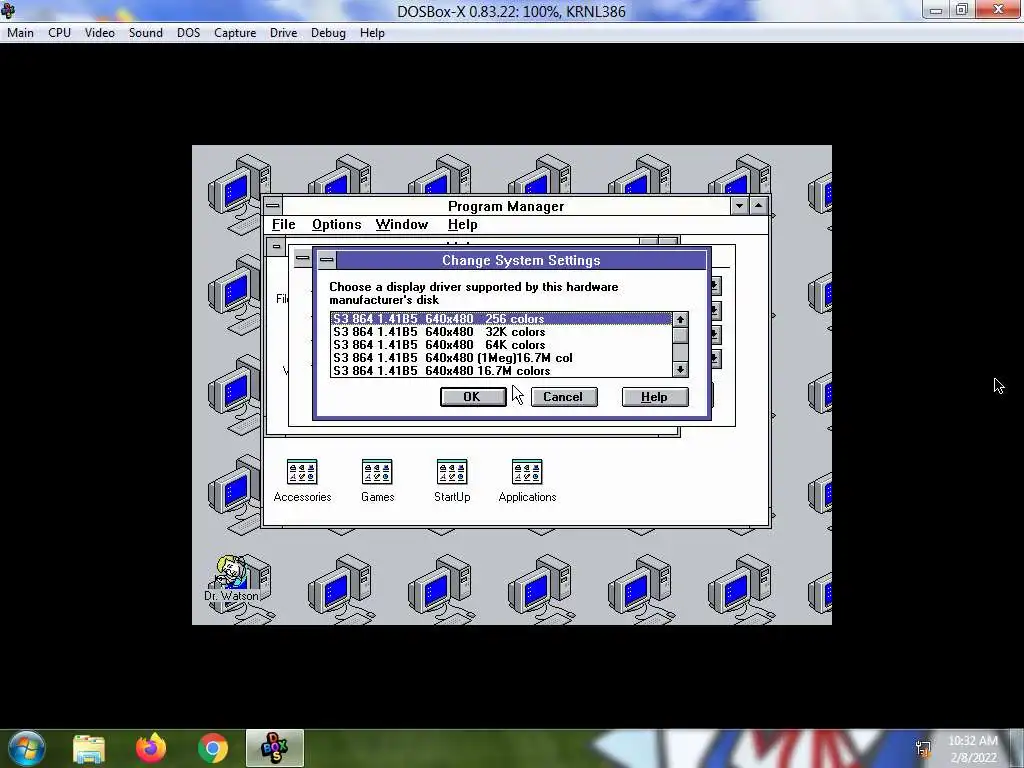Screen dimensions: 1024x768
Task: Open File Explorer from the taskbar
Action: coord(89,748)
